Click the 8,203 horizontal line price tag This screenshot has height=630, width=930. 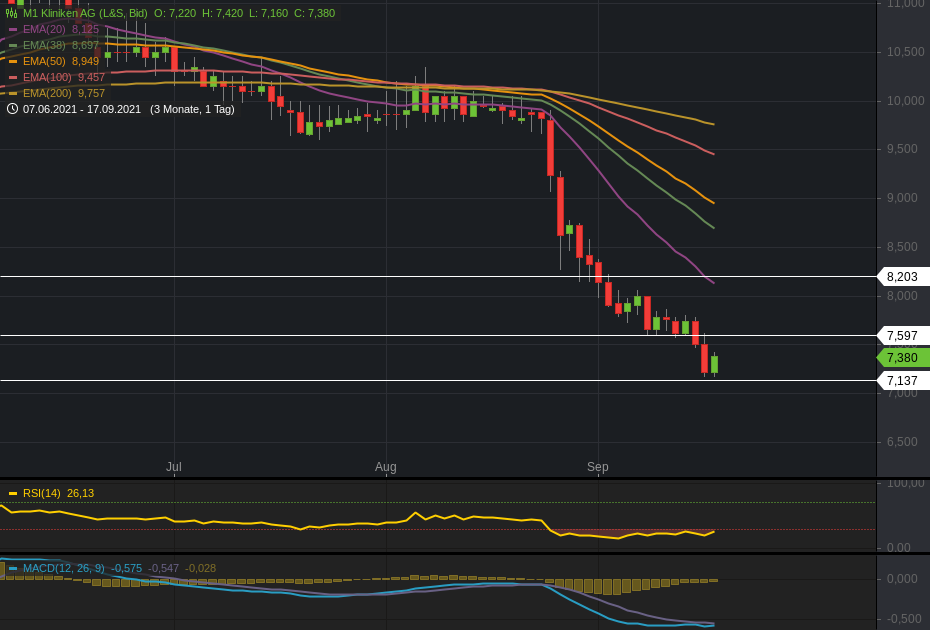point(902,277)
